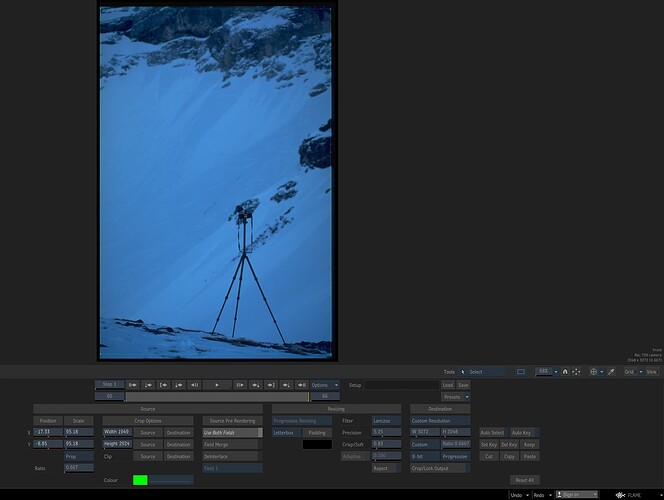Jump to the last frame
Viewport: 664px width, 500px height.
coord(302,384)
